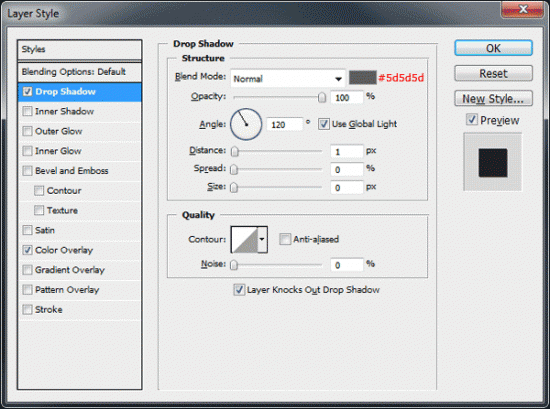This screenshot has width=550, height=409.
Task: Close the Layer Style dialog
Action: tap(522, 9)
